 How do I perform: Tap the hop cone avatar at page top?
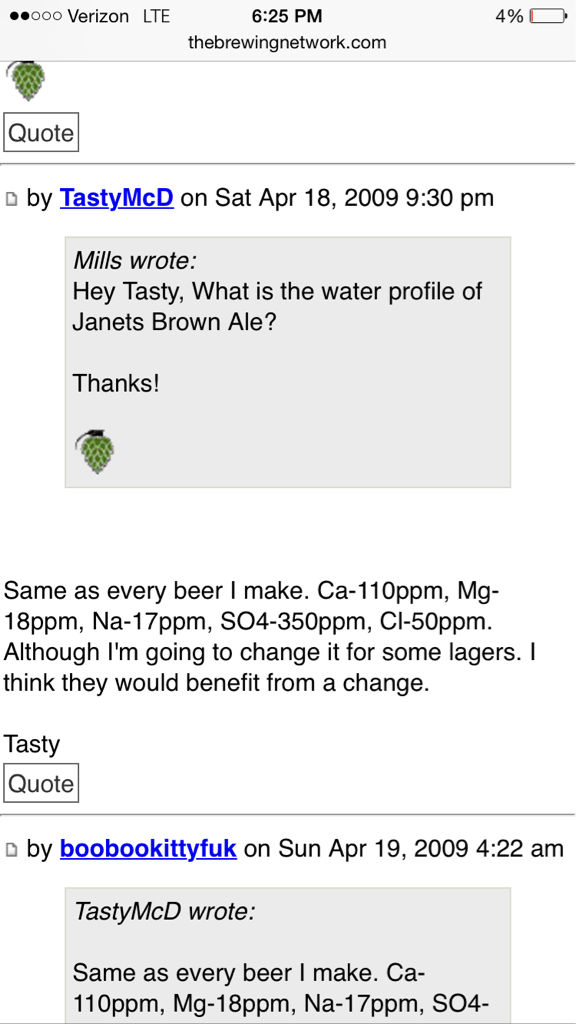27,81
